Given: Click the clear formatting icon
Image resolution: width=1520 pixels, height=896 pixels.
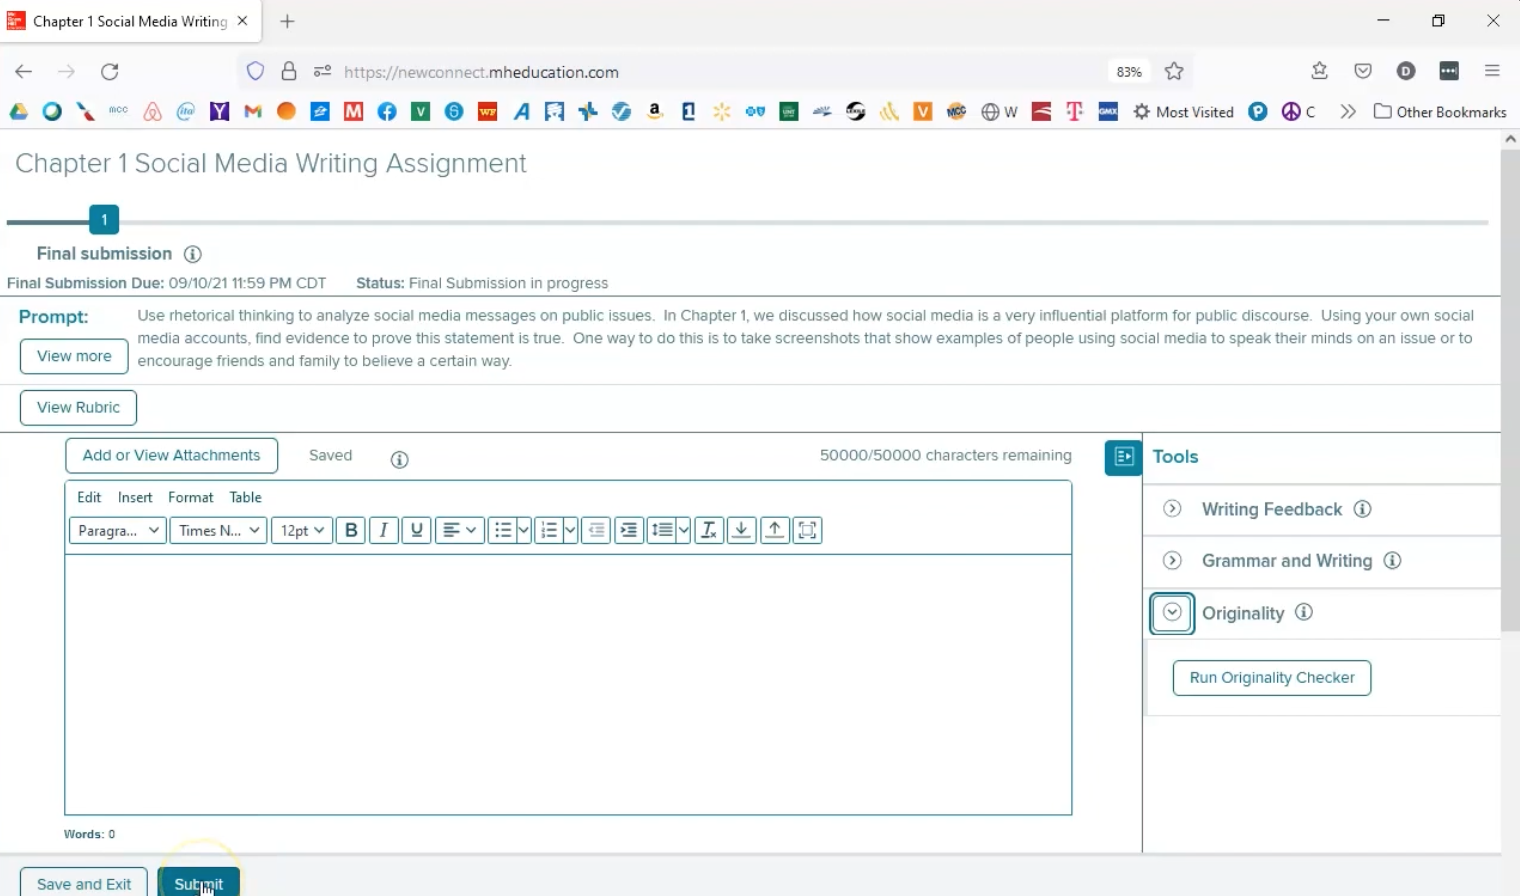Looking at the screenshot, I should click(x=709, y=530).
